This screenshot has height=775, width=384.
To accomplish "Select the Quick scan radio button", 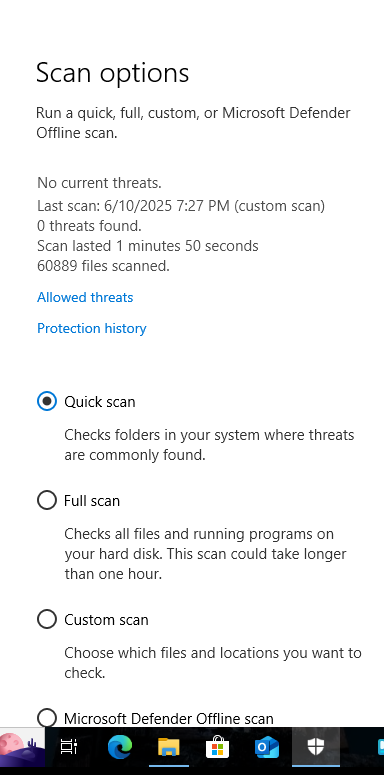I will tap(47, 401).
